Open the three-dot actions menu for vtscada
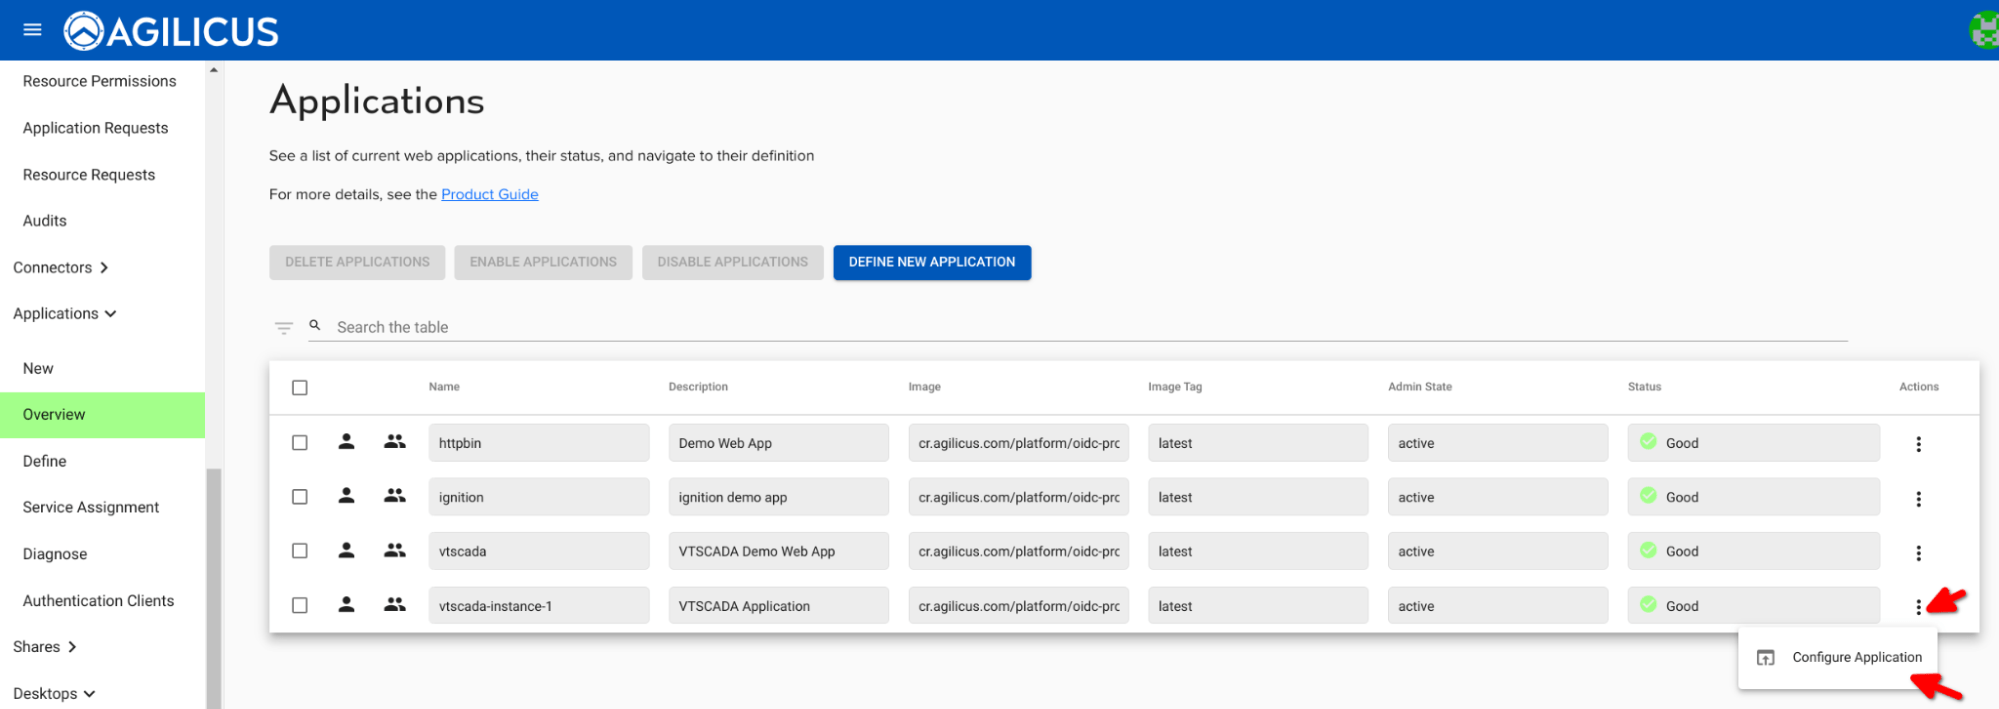Image resolution: width=1999 pixels, height=709 pixels. pyautogui.click(x=1918, y=552)
